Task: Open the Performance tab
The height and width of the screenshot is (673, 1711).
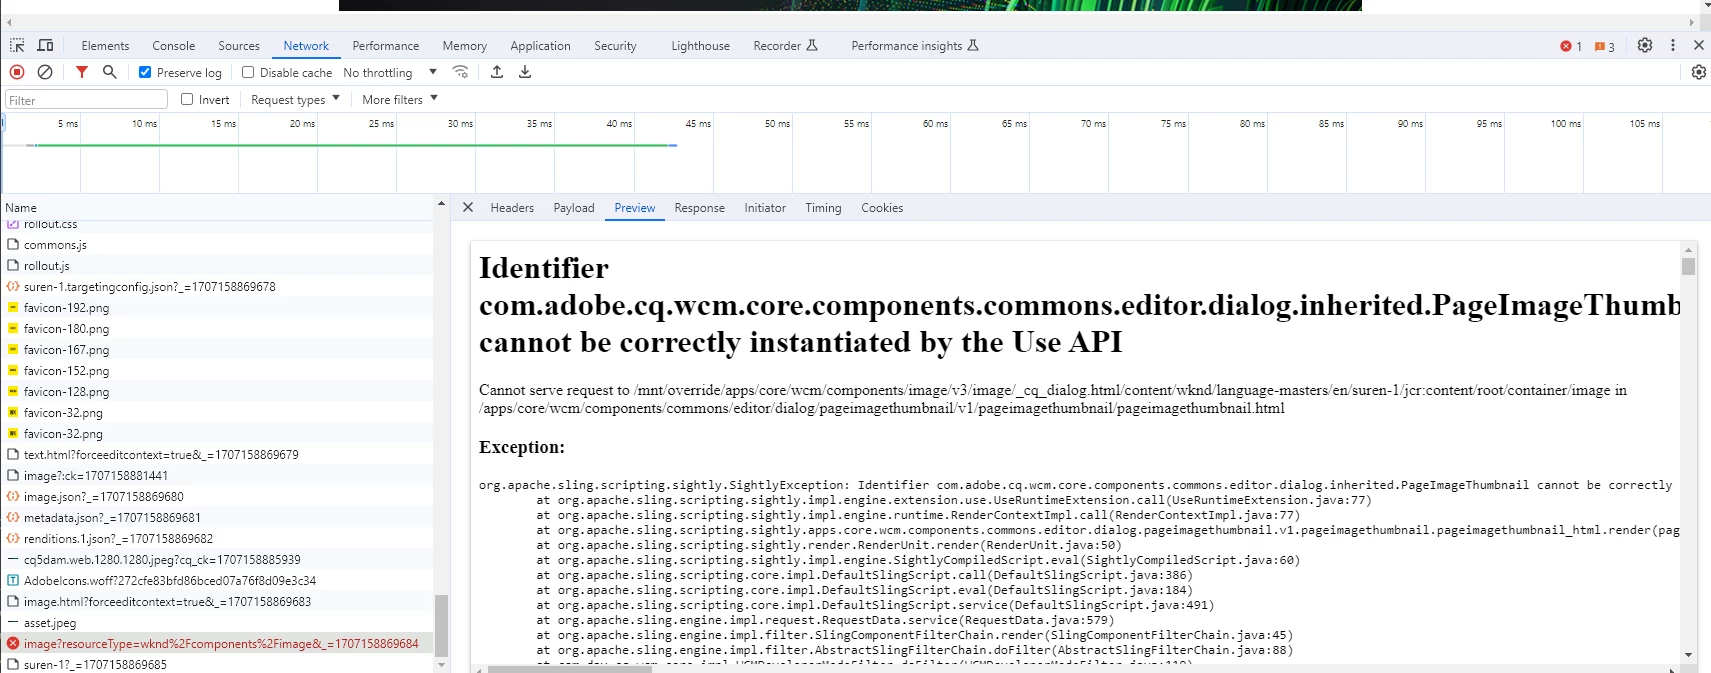Action: (386, 46)
